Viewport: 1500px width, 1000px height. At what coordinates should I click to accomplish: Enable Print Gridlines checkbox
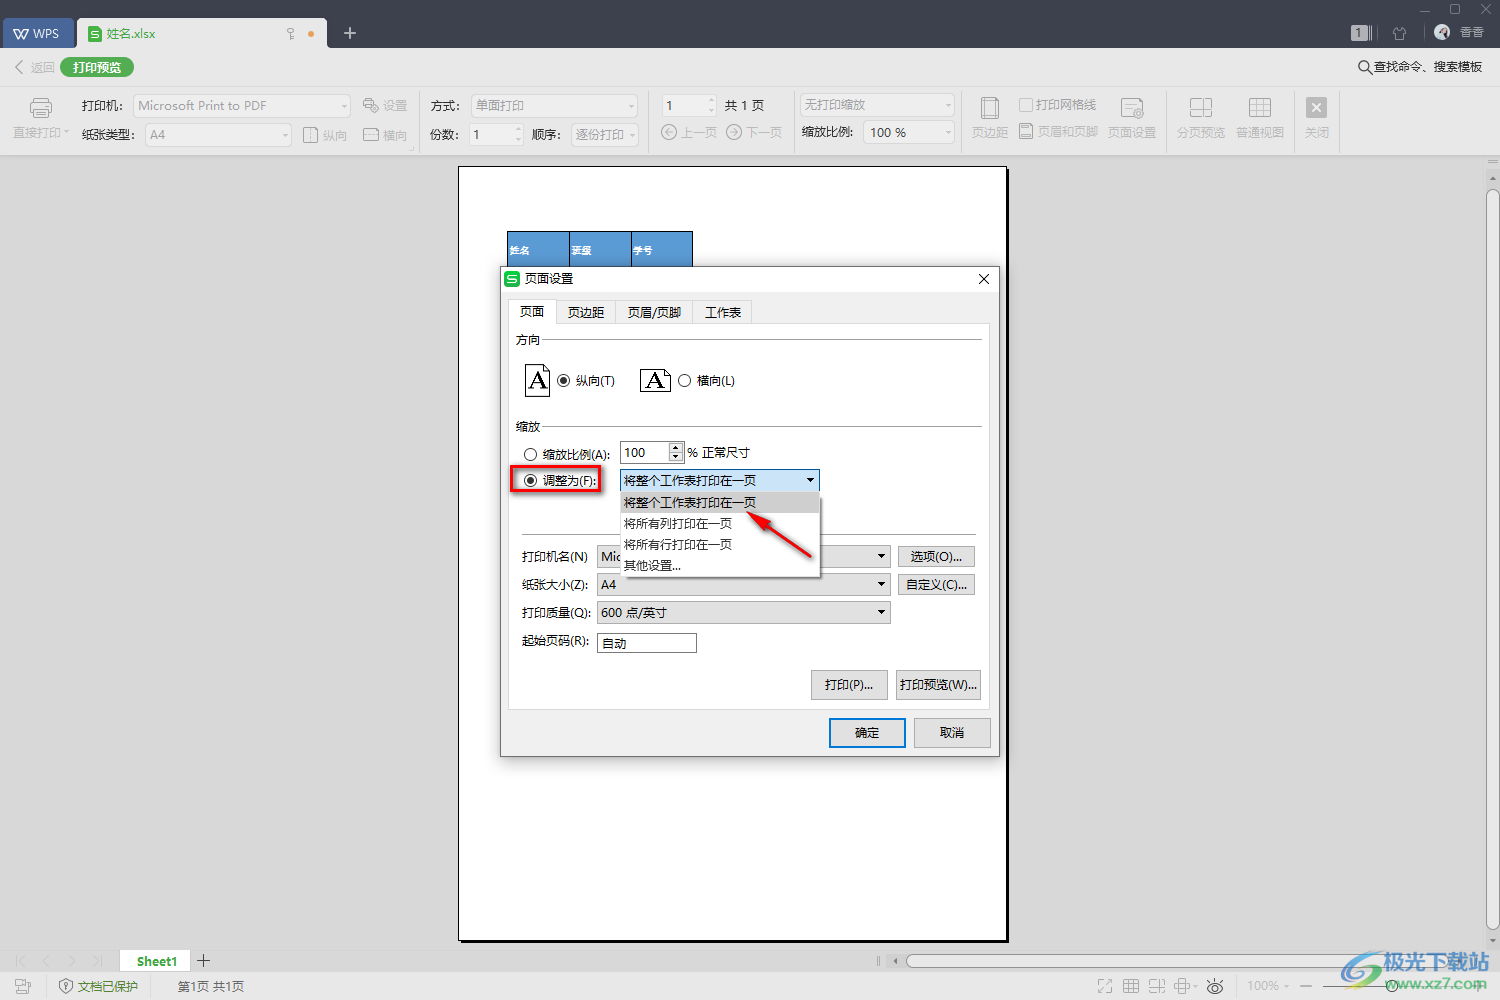pyautogui.click(x=1026, y=104)
